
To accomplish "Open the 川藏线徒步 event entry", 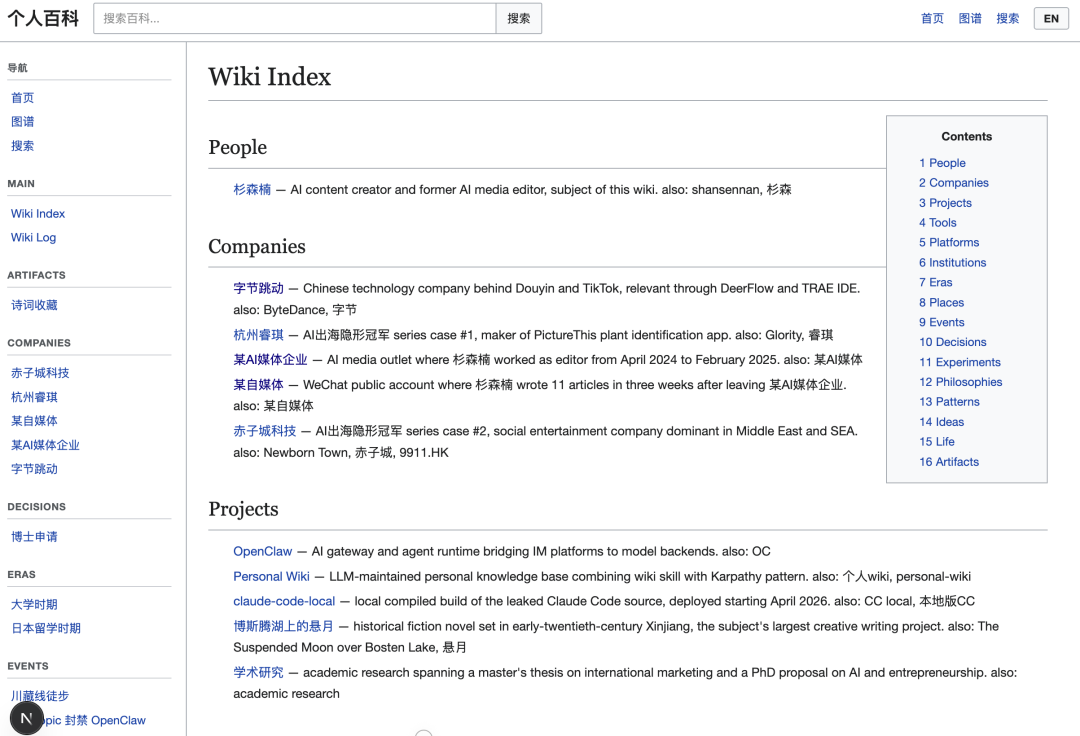I will point(40,695).
